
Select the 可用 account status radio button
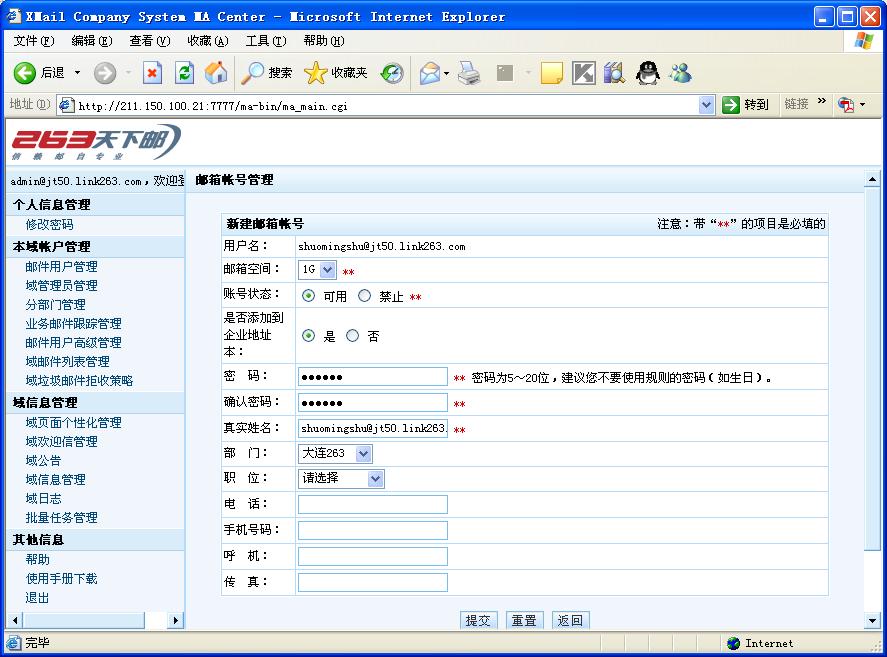coord(308,296)
